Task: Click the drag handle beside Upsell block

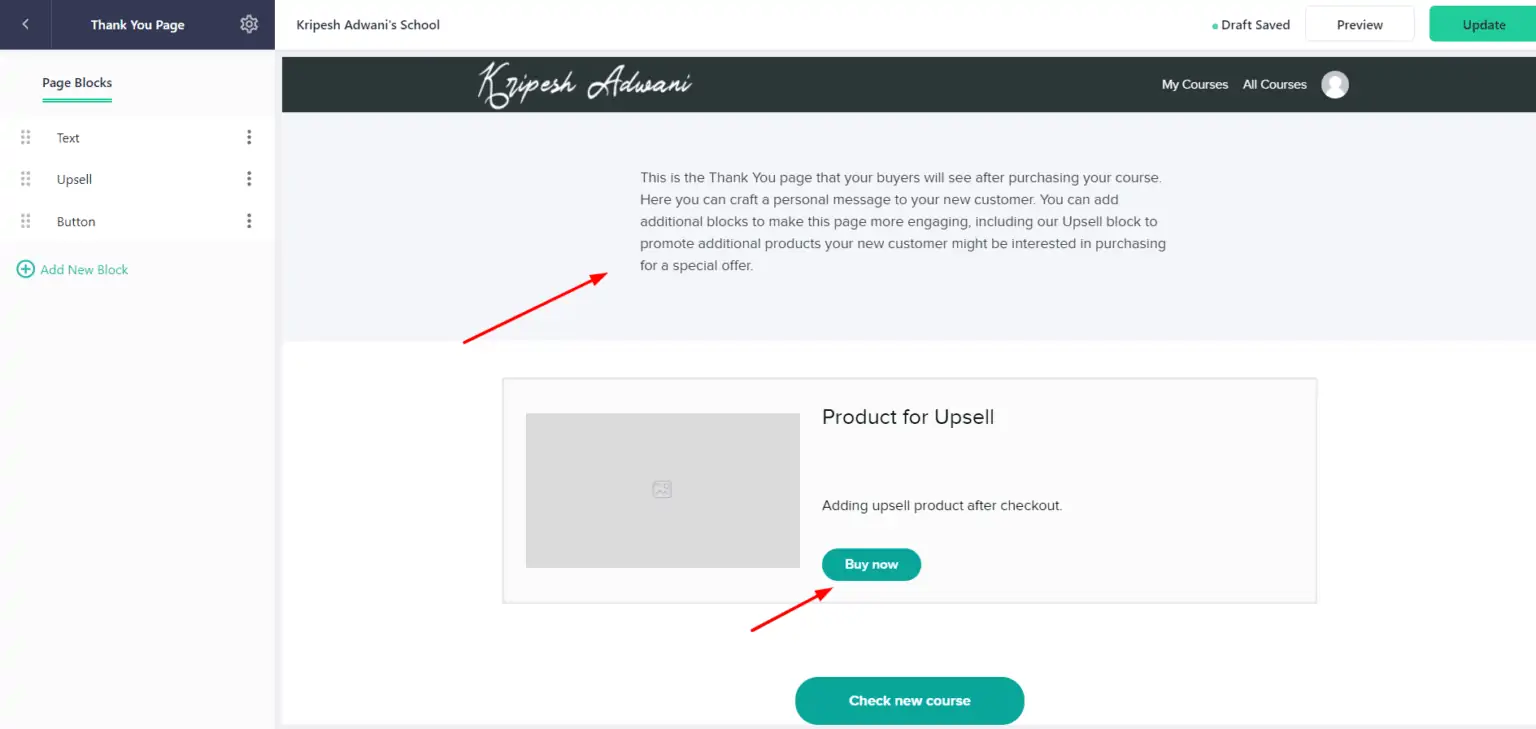Action: tap(26, 179)
